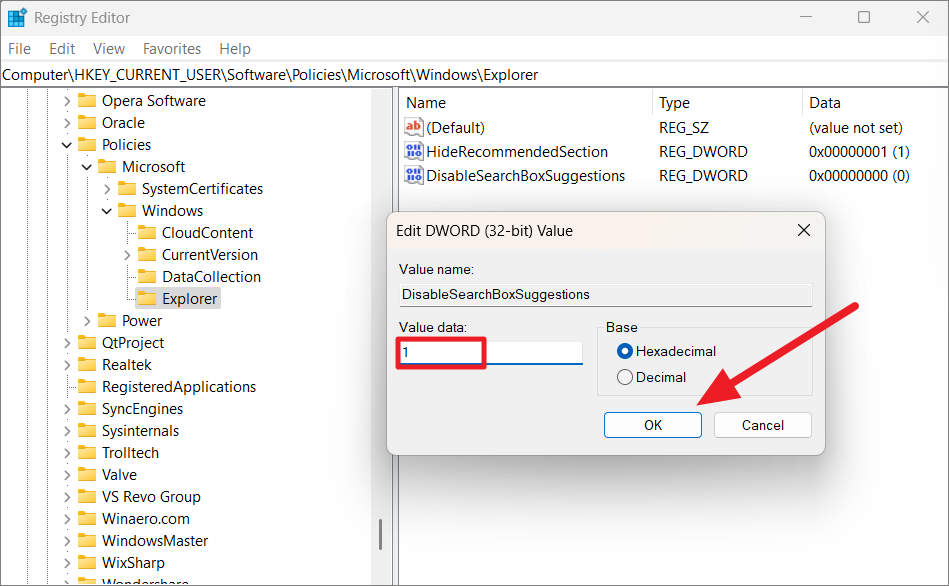This screenshot has width=949, height=586.
Task: Expand the SystemCertificates key
Action: (x=107, y=189)
